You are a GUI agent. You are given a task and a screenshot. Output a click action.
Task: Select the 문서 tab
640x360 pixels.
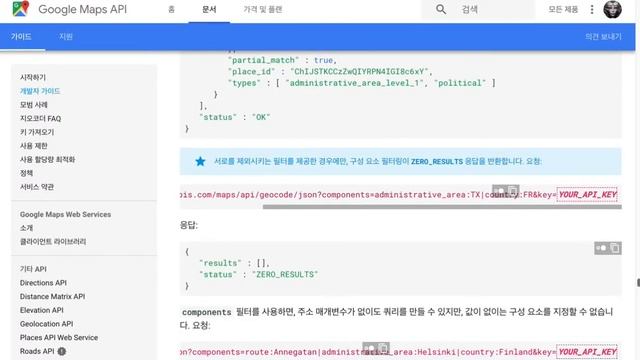click(209, 9)
